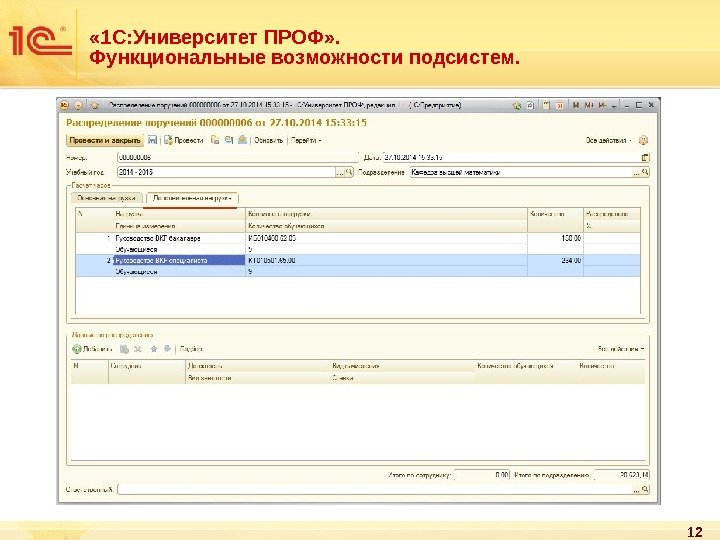Click the 'Провести и закрыть' button
This screenshot has width=720, height=540.
(105, 141)
